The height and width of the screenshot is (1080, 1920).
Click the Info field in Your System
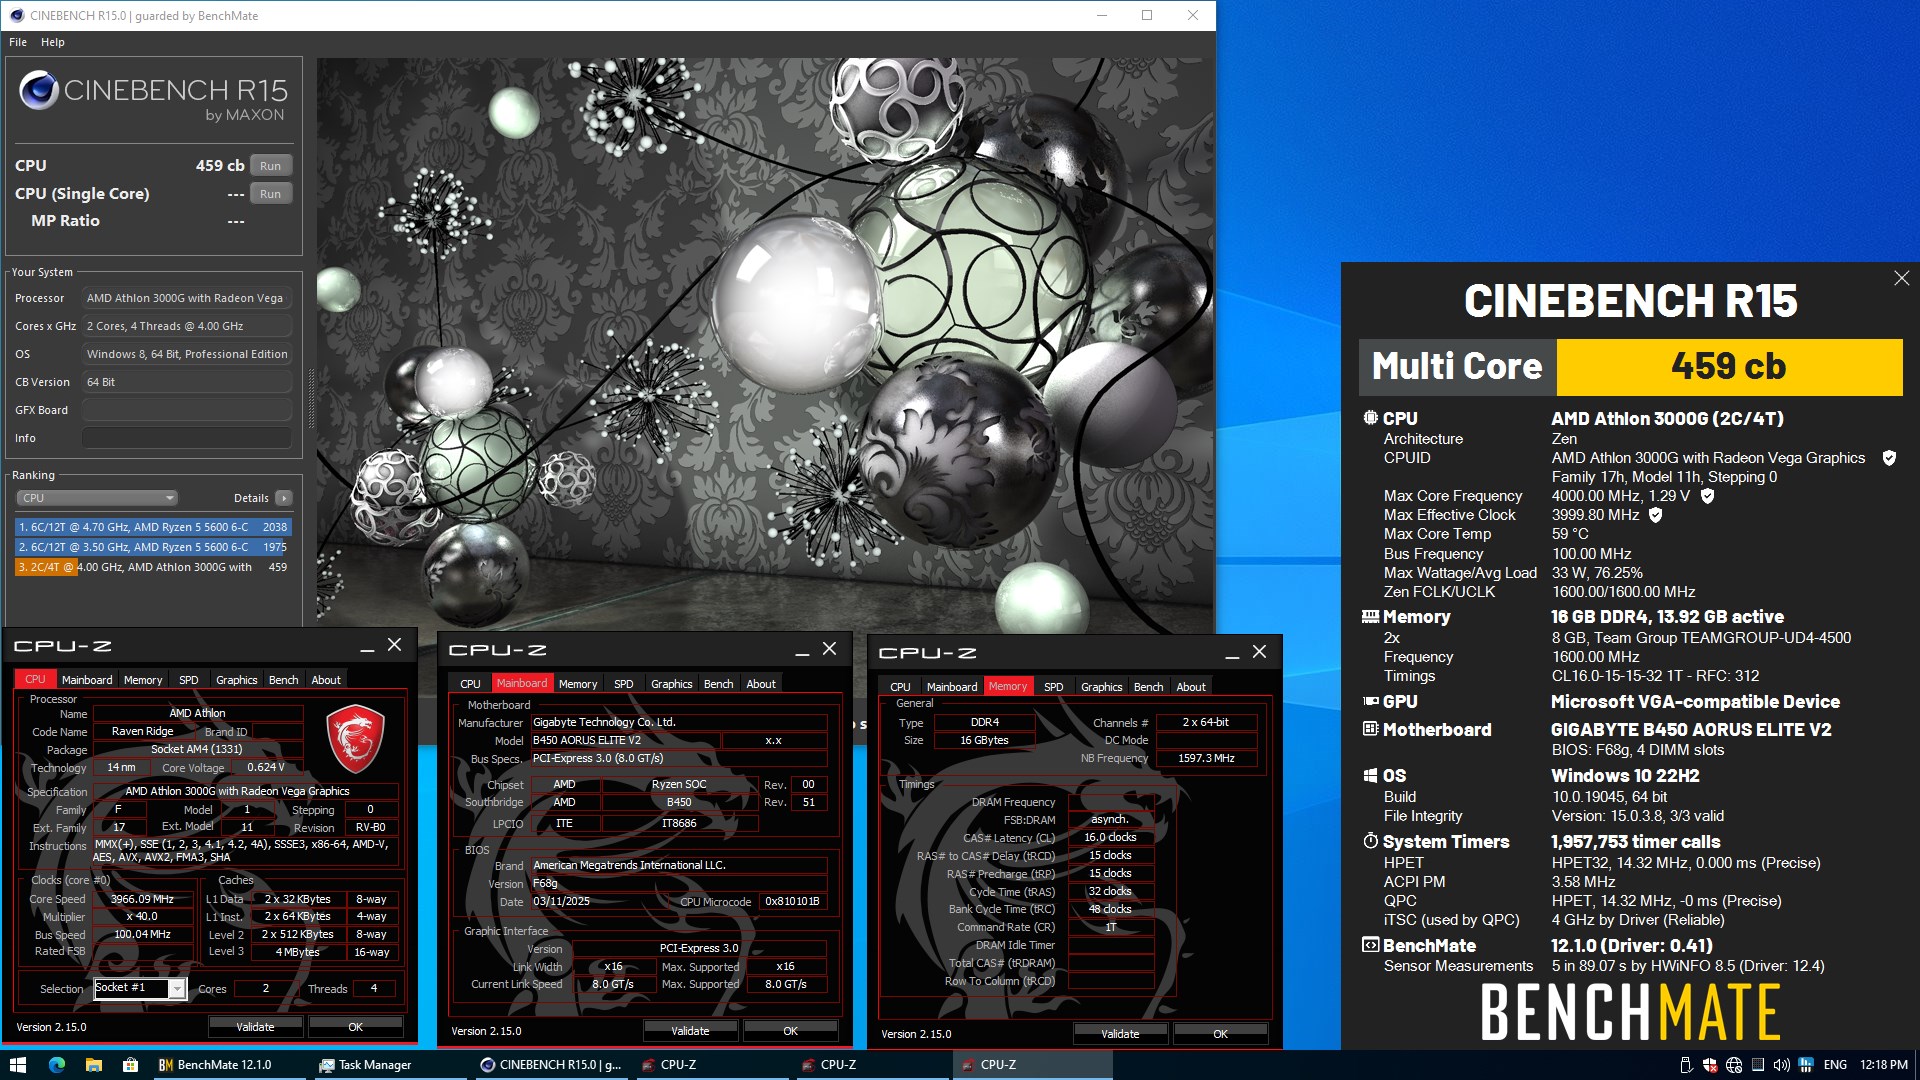click(x=187, y=438)
